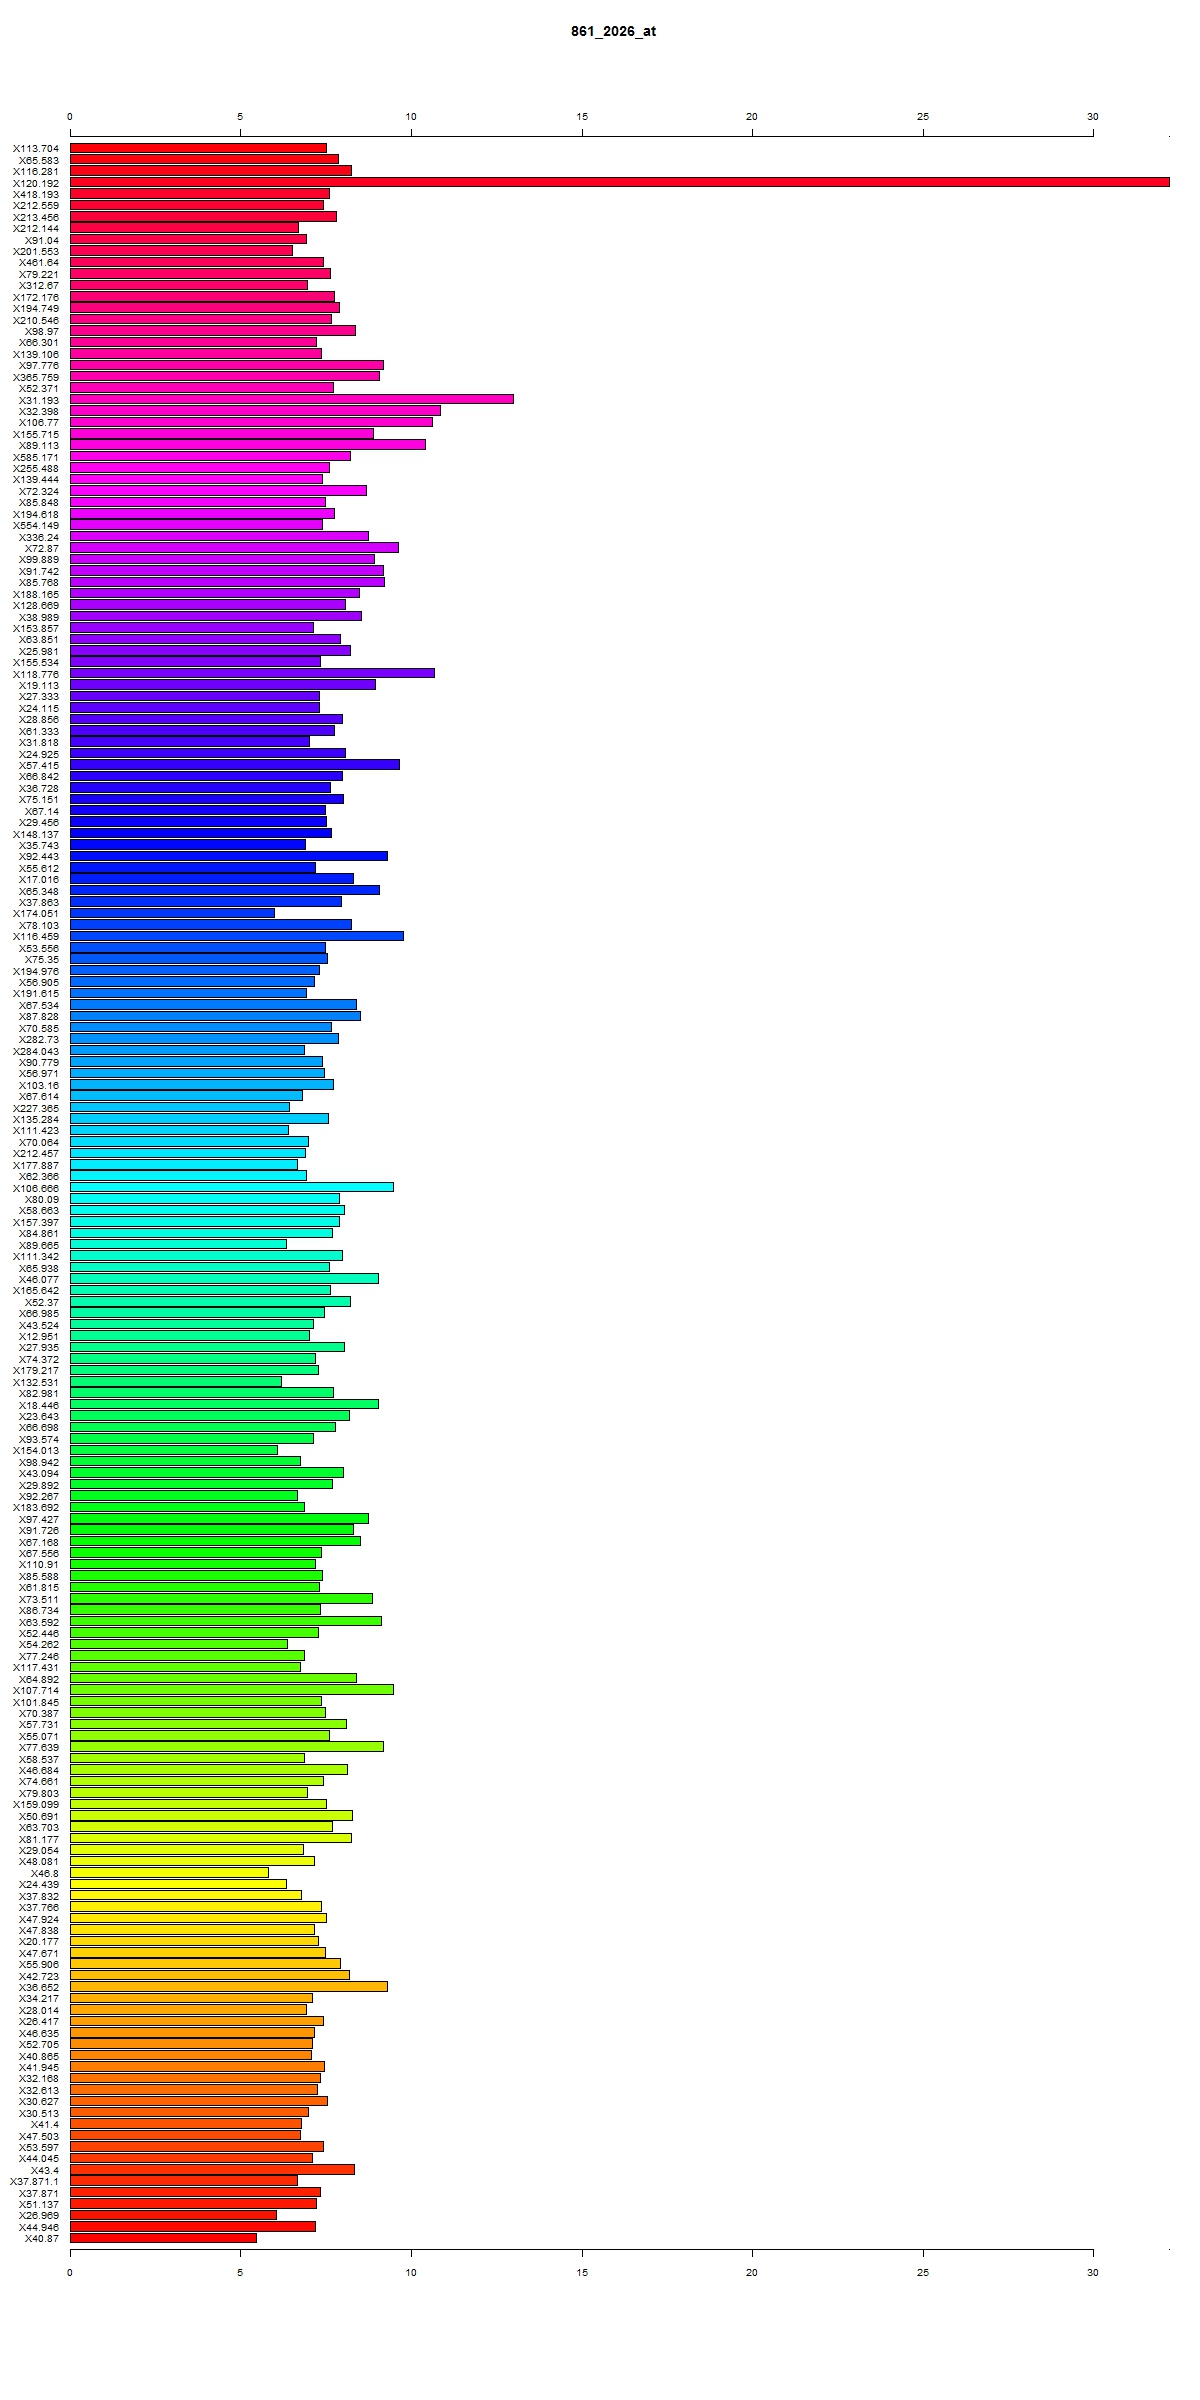Select the longest red bar X120.192
This screenshot has height=2400, width=1200.
pos(620,182)
